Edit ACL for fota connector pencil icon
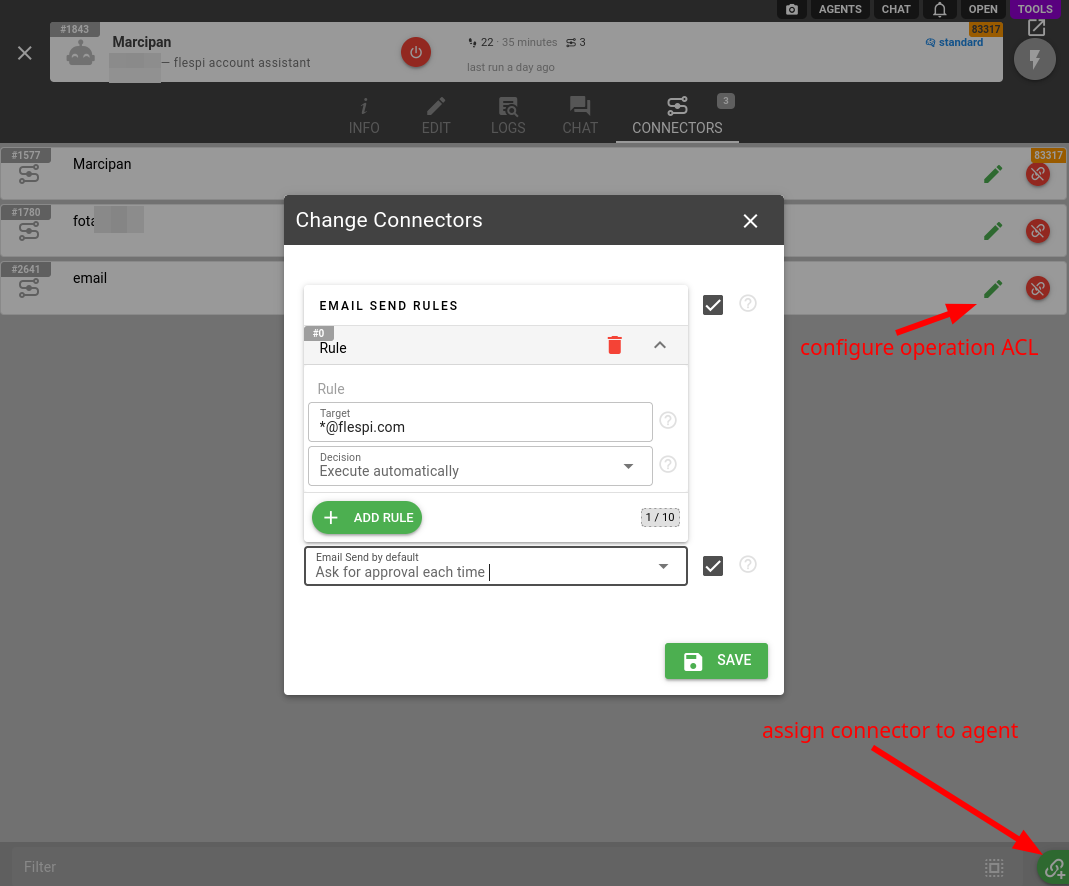The image size is (1069, 886). [x=993, y=232]
